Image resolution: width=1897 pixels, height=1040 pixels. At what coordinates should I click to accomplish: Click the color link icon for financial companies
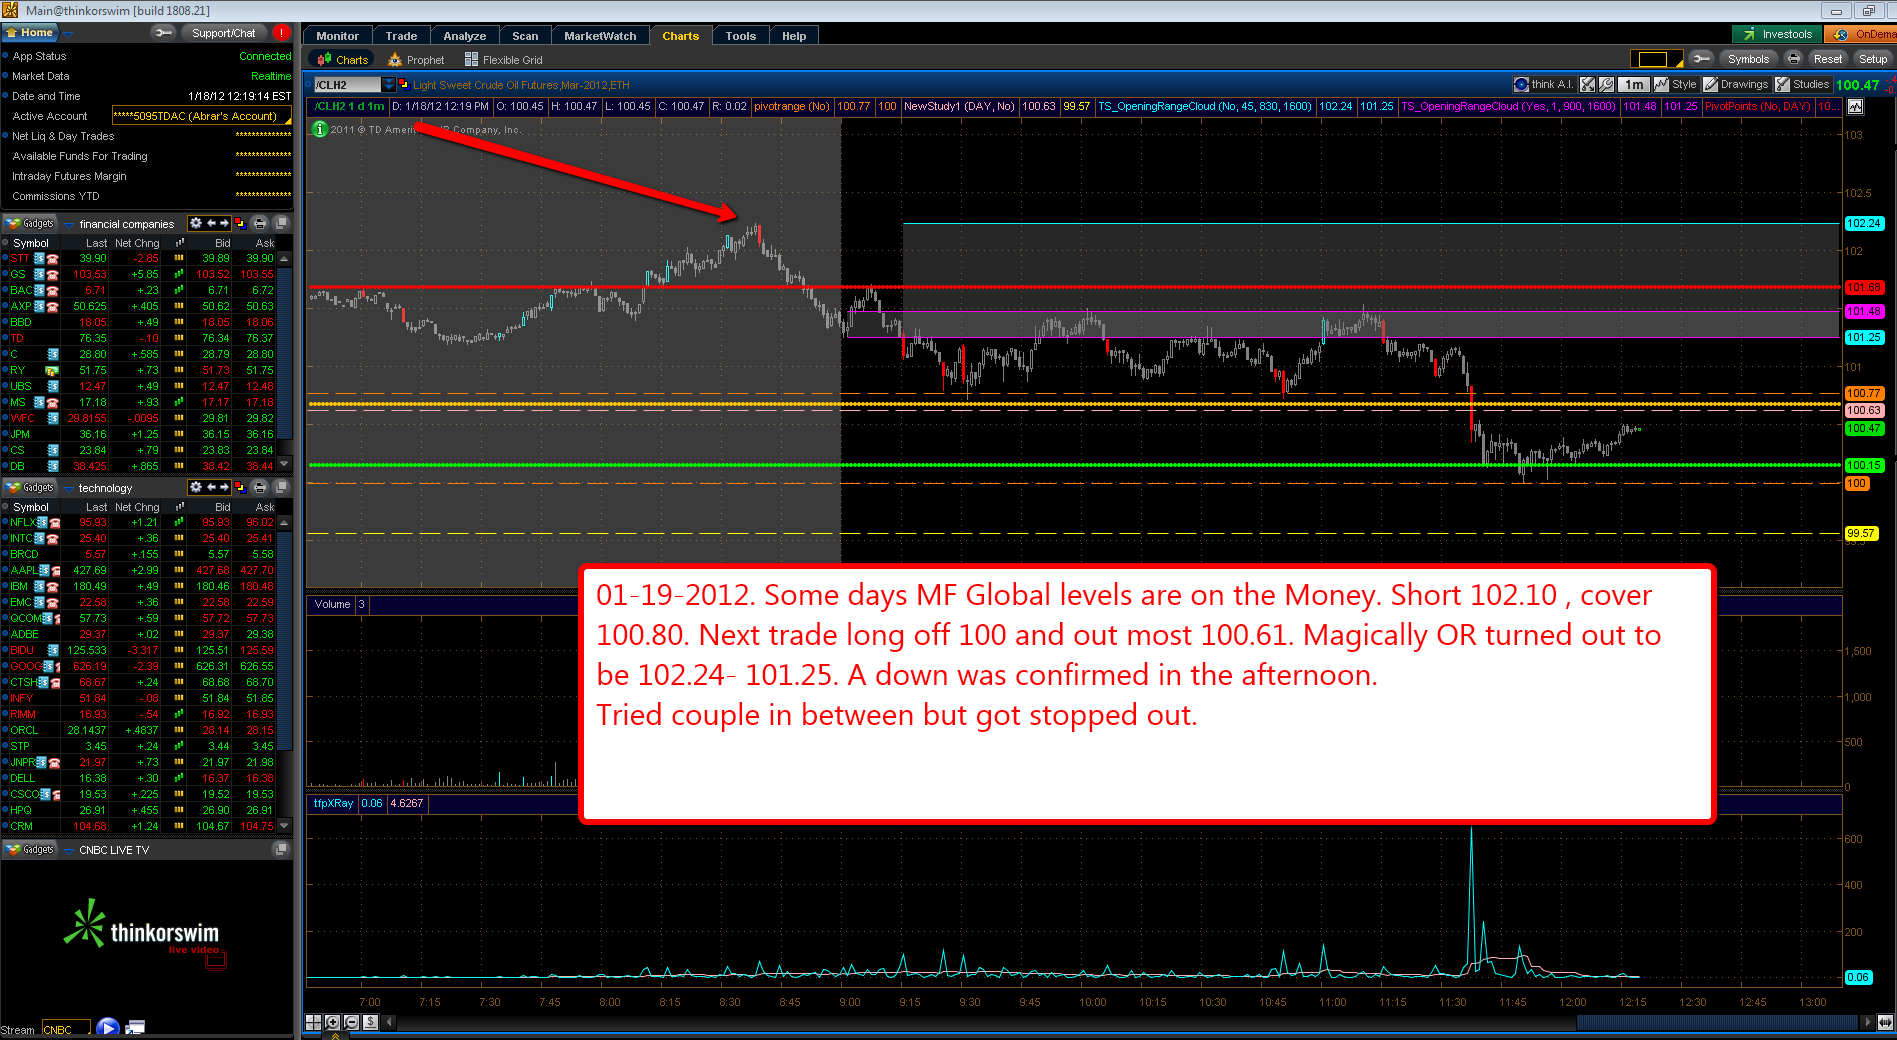point(240,223)
